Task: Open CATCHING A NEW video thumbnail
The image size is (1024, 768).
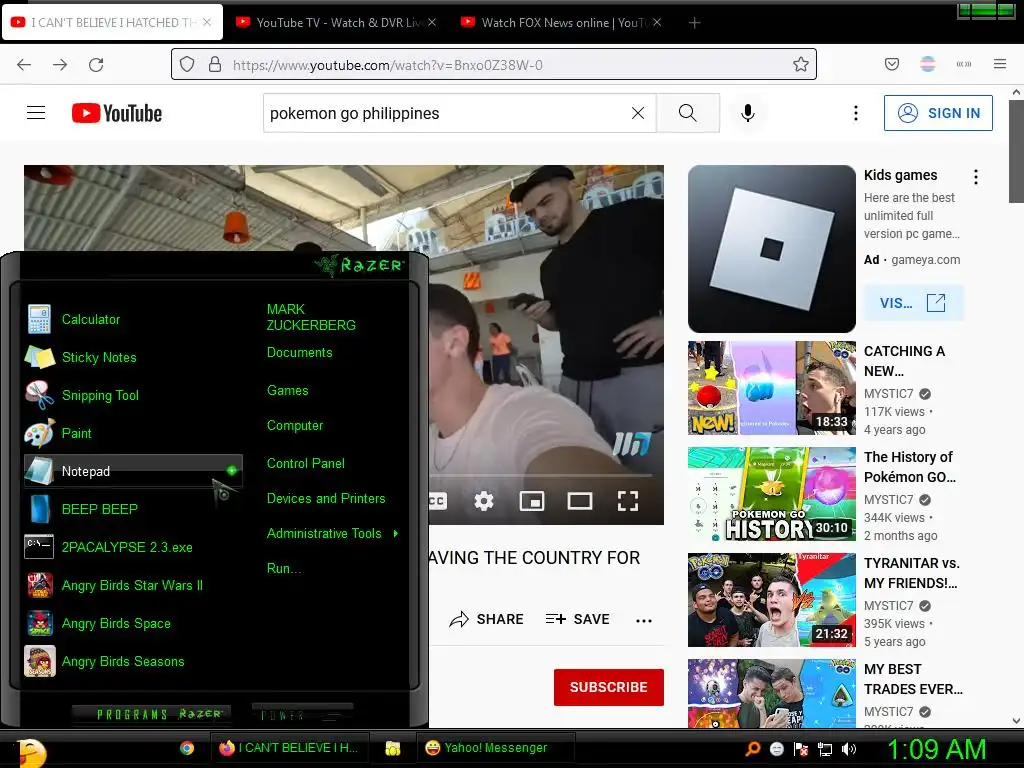Action: (772, 388)
